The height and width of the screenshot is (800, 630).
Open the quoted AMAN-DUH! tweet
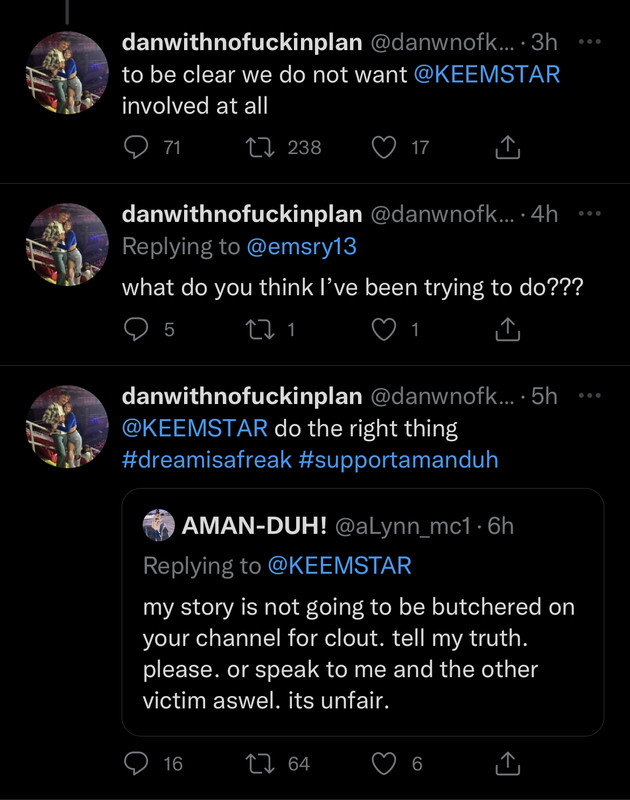[362, 640]
